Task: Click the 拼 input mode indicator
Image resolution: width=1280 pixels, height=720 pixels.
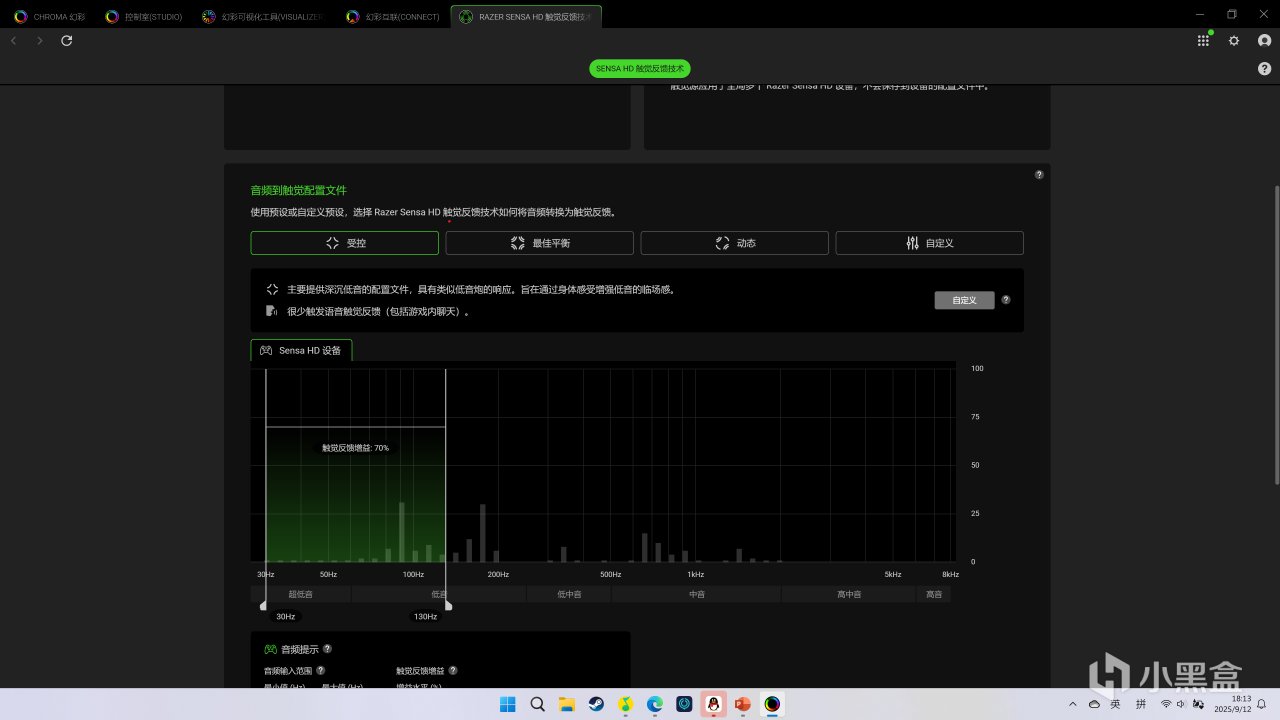Action: [1141, 704]
